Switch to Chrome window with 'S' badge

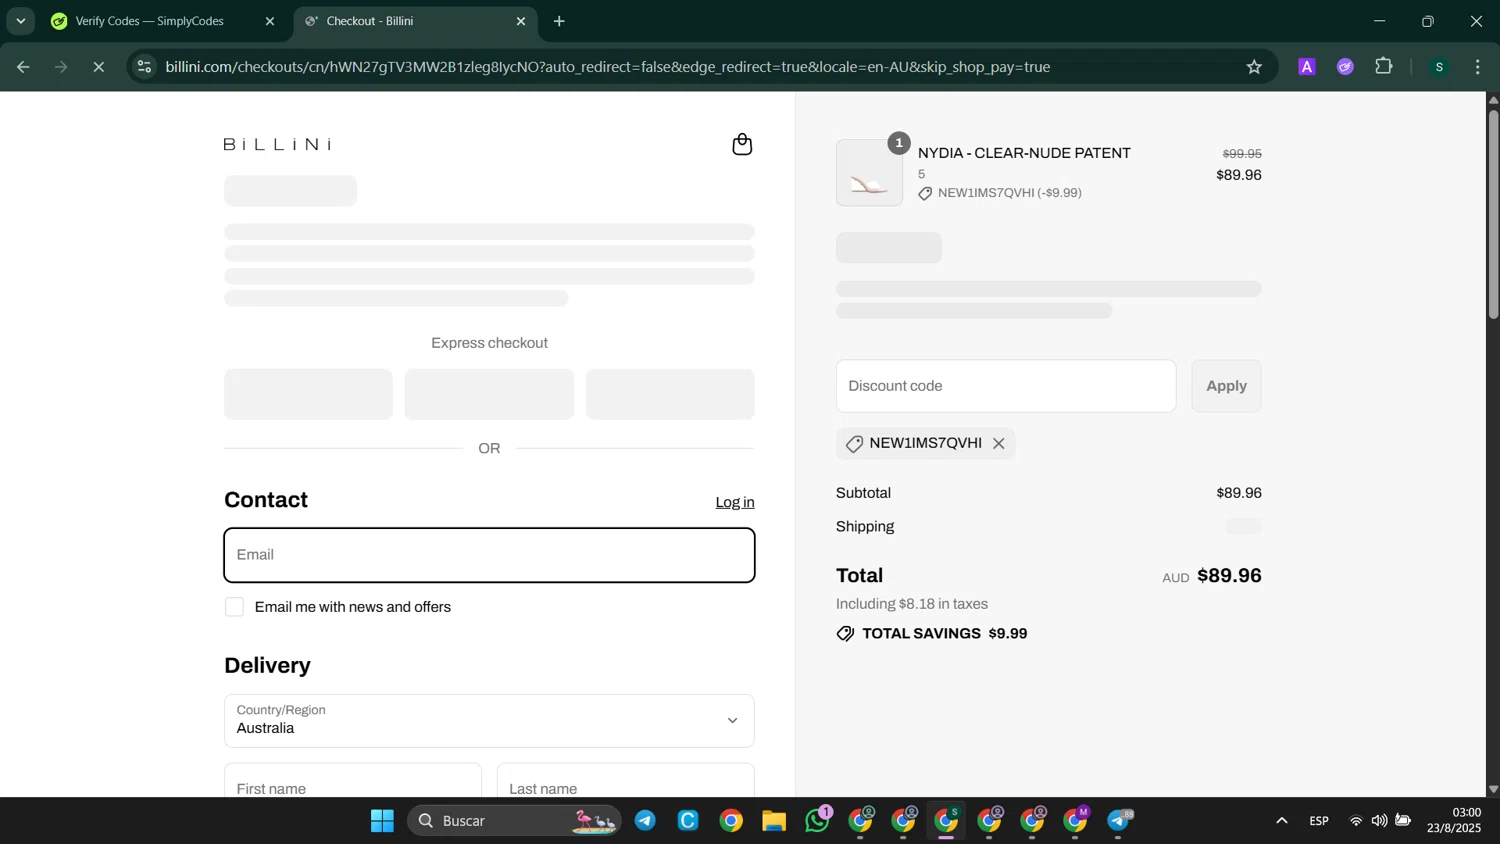point(946,821)
